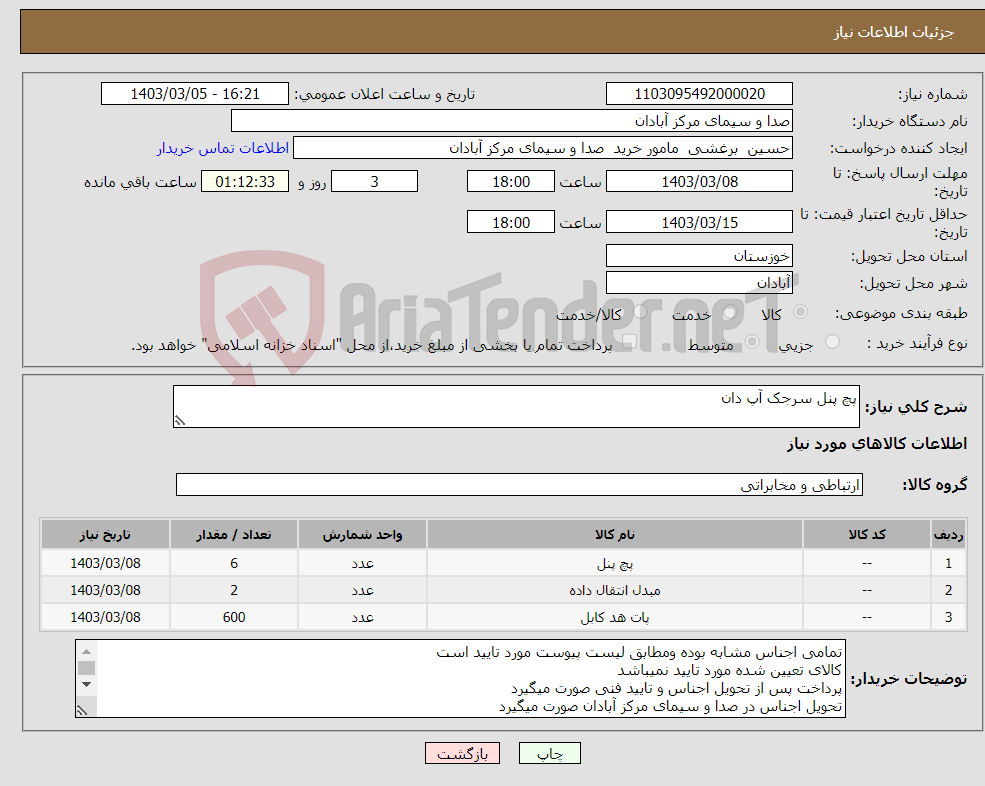Click the نام کالا column header
985x786 pixels.
tap(615, 535)
